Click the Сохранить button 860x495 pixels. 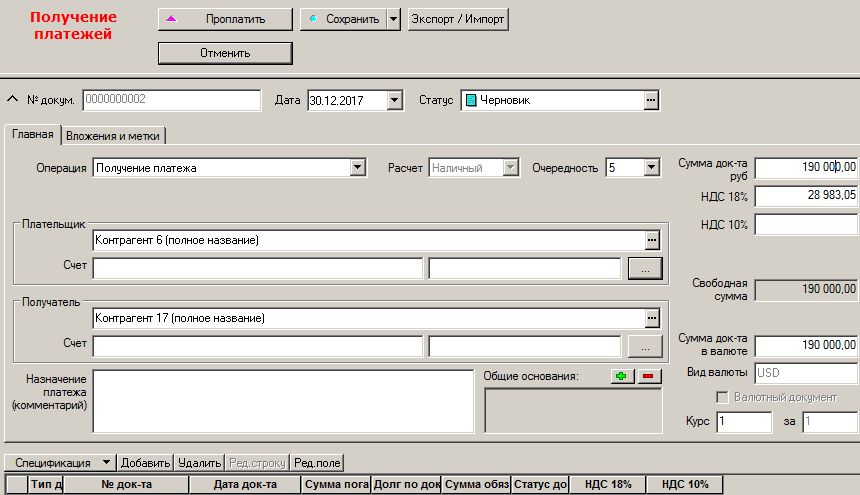(x=343, y=19)
